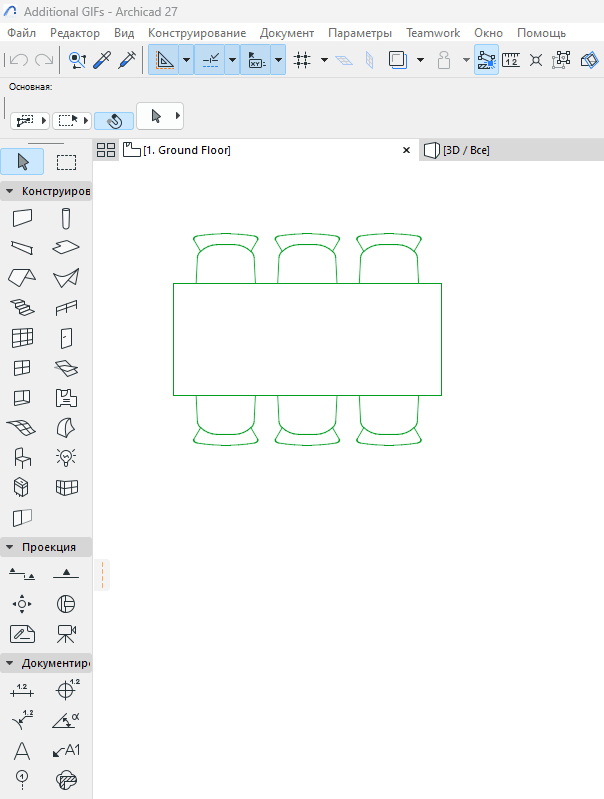Toggle Grid Snap button

[302, 60]
